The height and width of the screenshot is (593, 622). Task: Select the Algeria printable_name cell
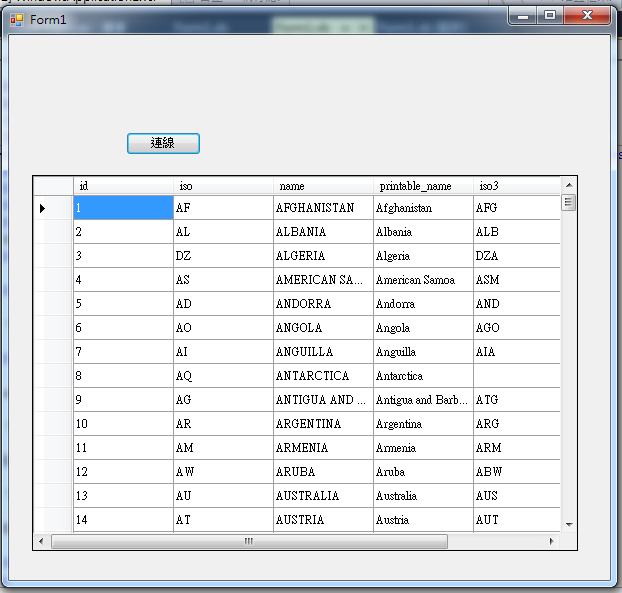coord(423,255)
